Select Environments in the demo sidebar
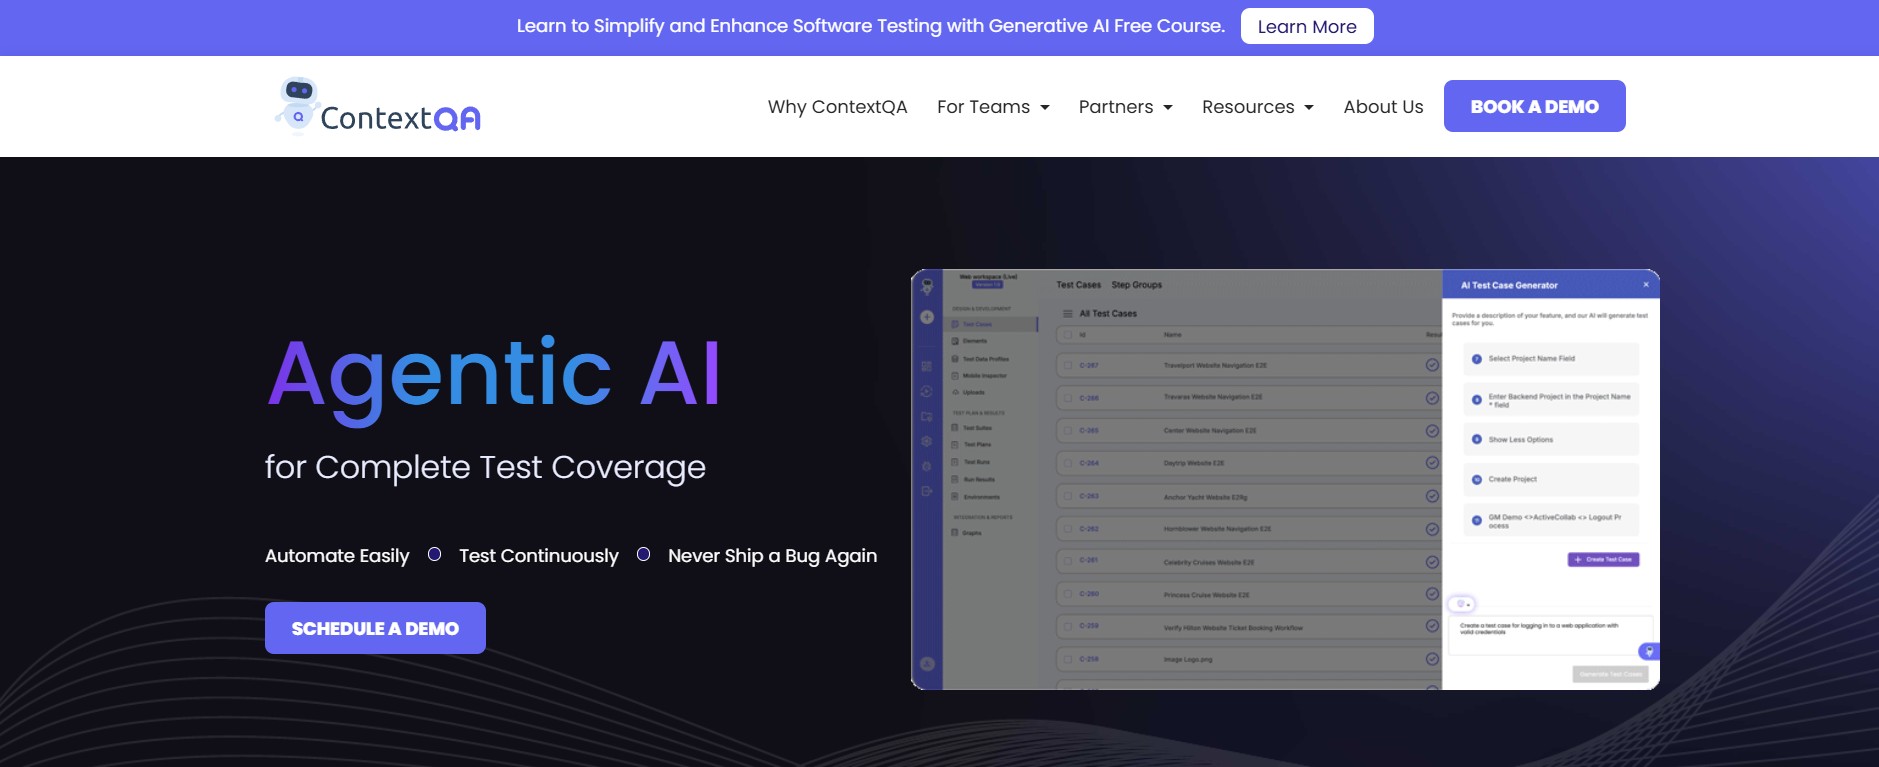This screenshot has width=1879, height=767. 975,496
